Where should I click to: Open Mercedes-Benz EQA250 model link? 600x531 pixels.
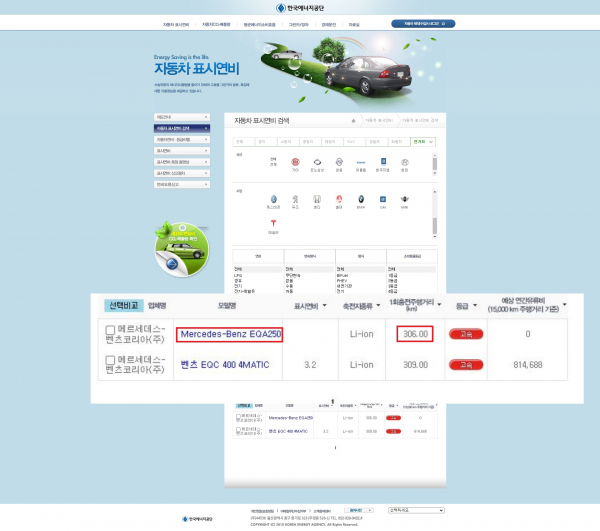[231, 334]
